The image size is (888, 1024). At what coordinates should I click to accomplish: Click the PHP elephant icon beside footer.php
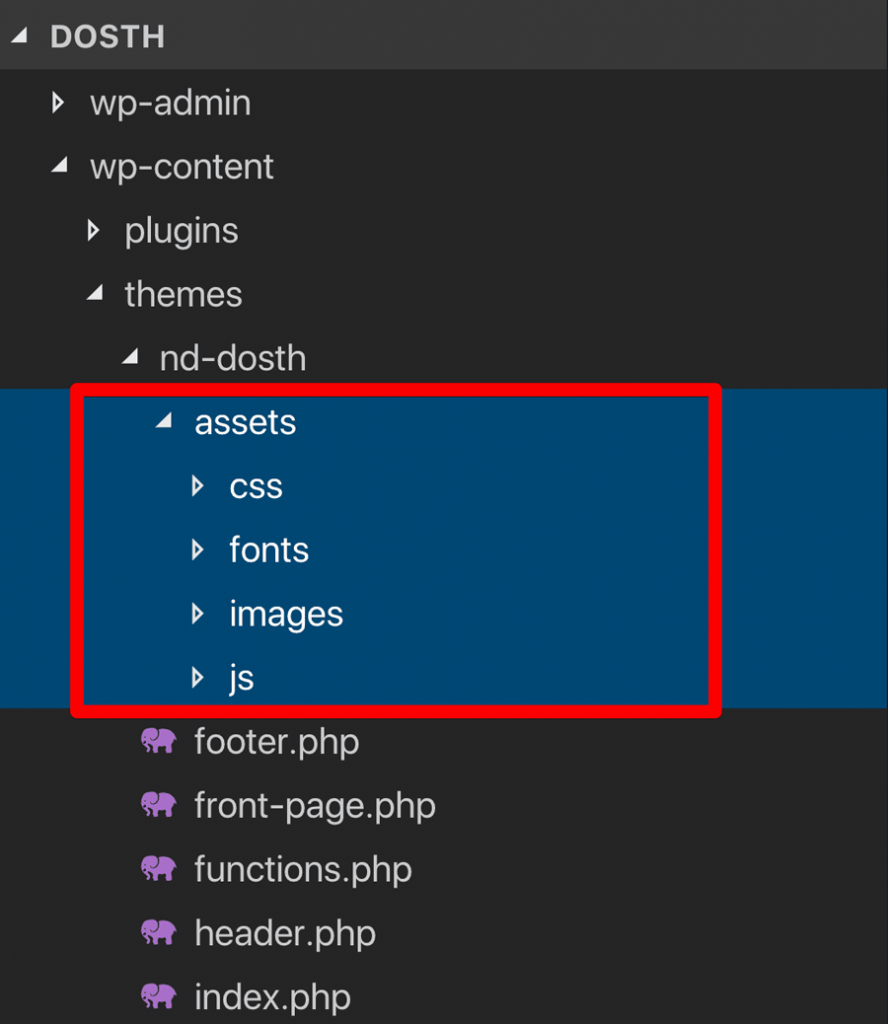pos(159,741)
